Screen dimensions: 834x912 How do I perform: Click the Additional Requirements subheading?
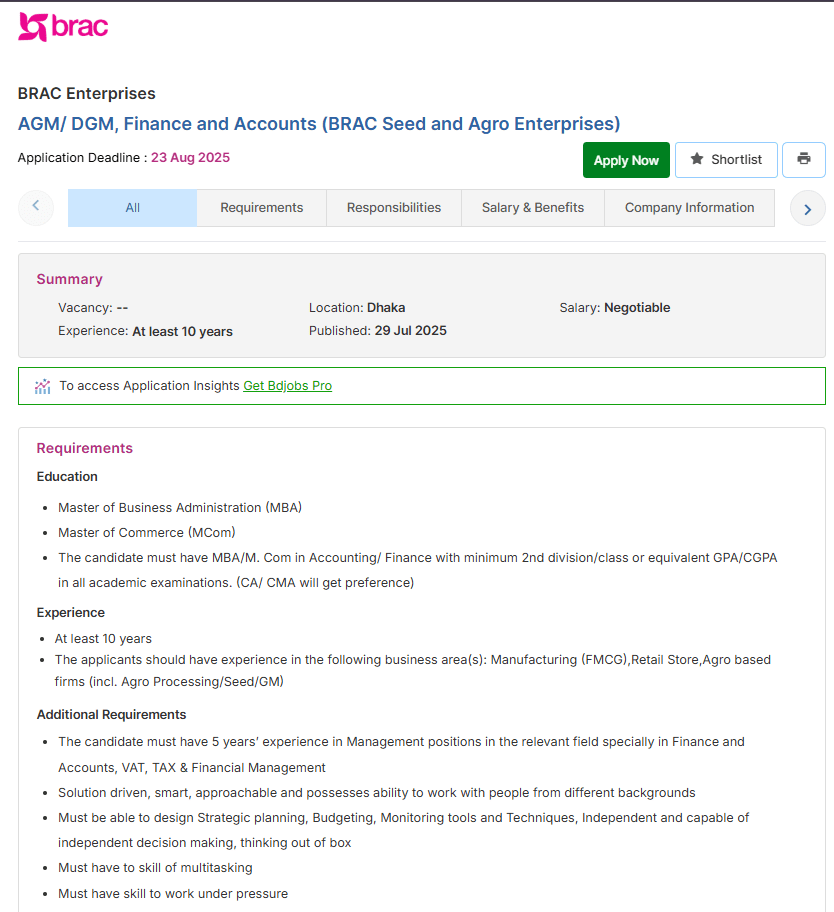click(x=111, y=715)
